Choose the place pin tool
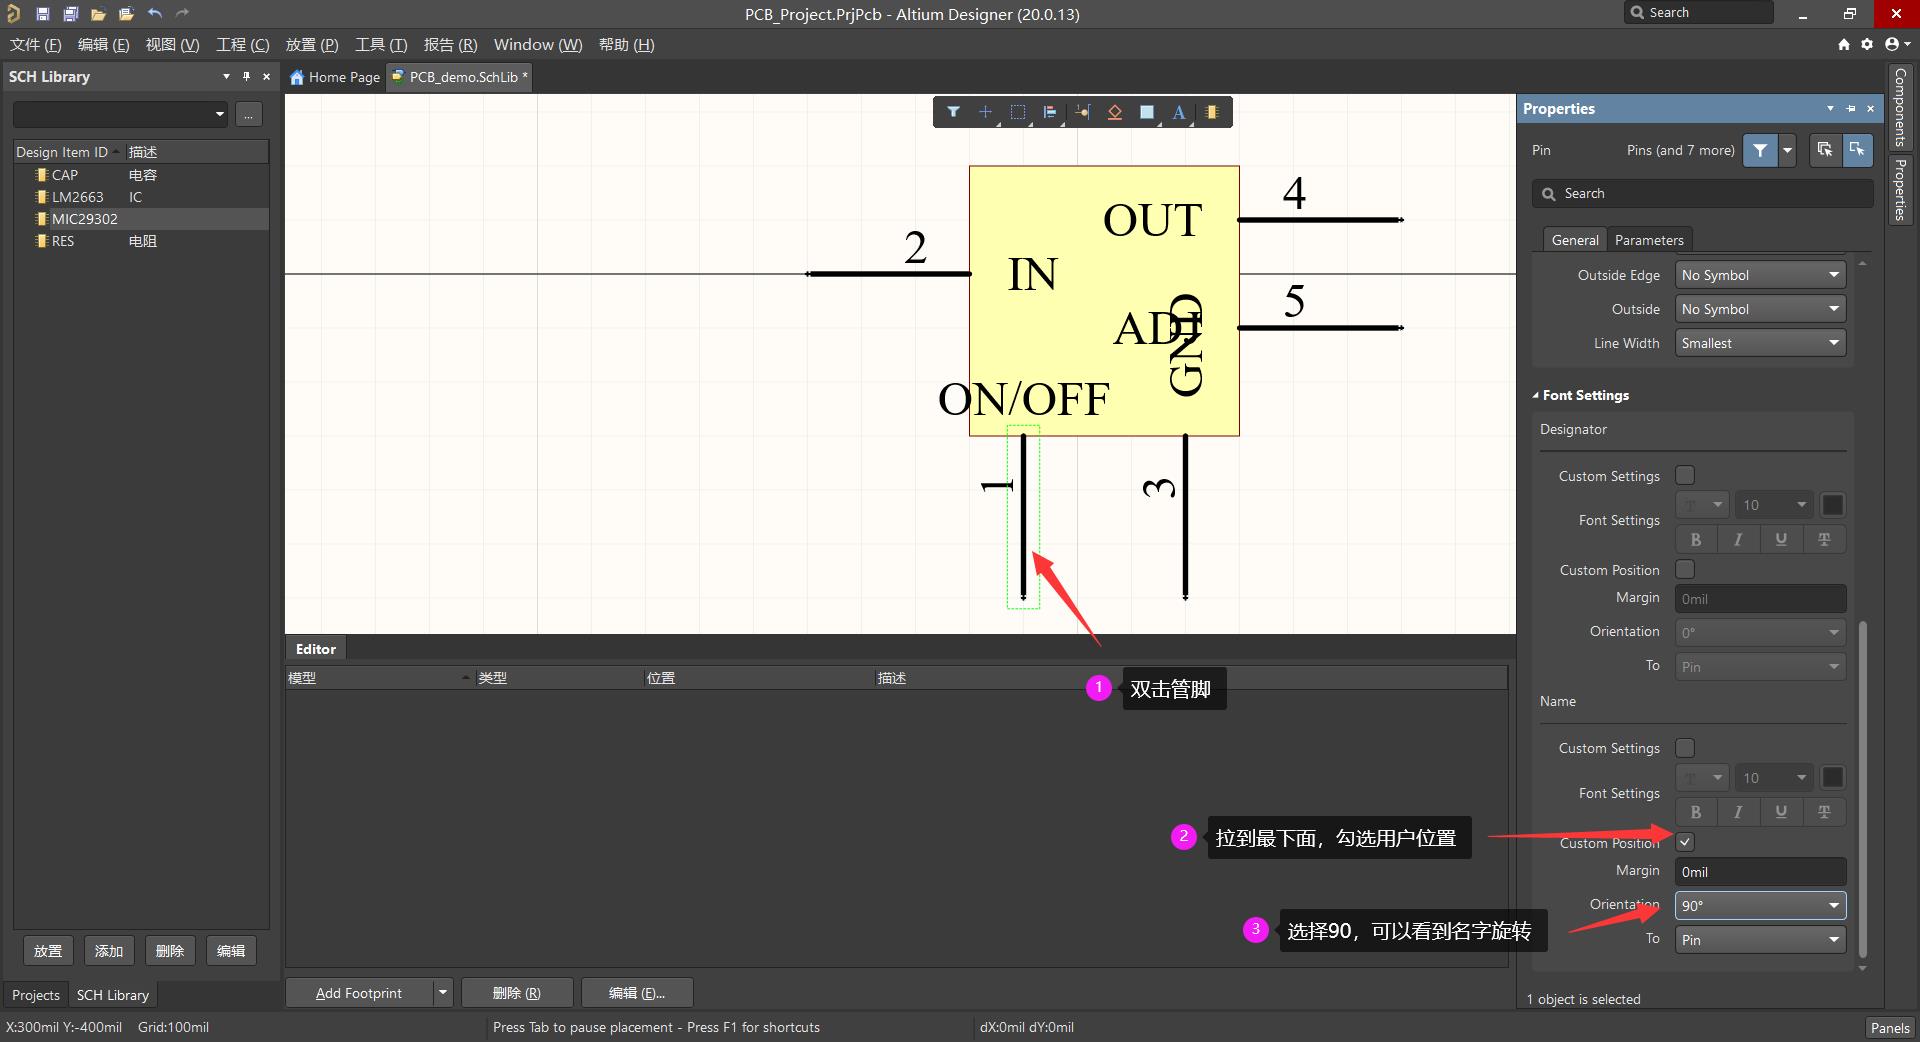Viewport: 1920px width, 1042px height. click(x=1082, y=112)
